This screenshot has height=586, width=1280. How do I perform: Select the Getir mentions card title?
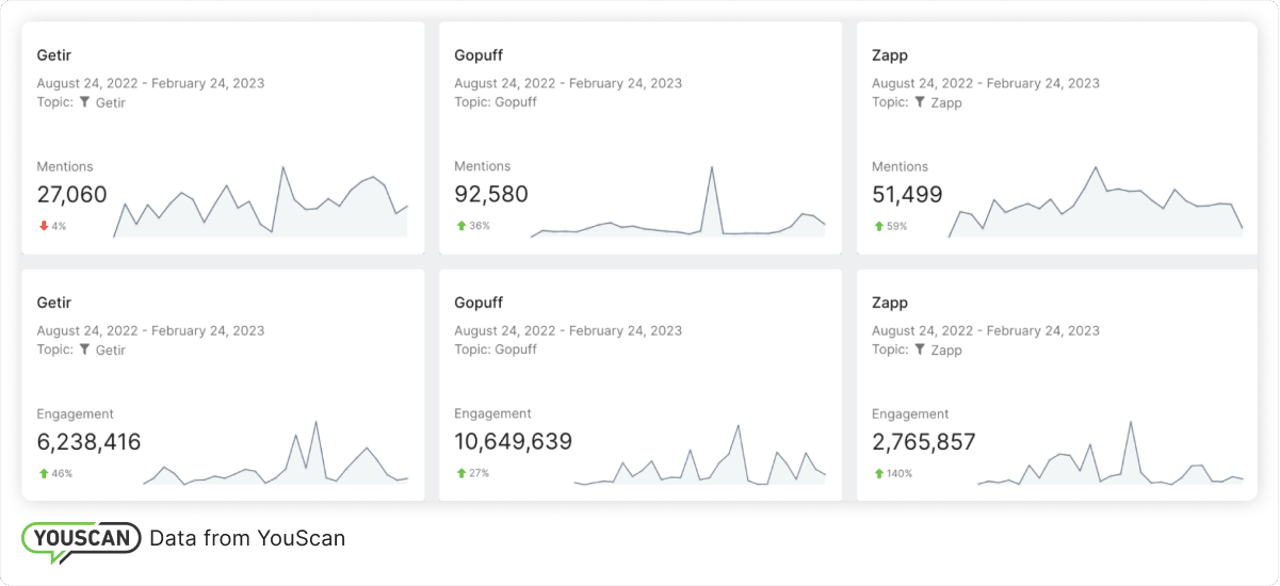54,55
